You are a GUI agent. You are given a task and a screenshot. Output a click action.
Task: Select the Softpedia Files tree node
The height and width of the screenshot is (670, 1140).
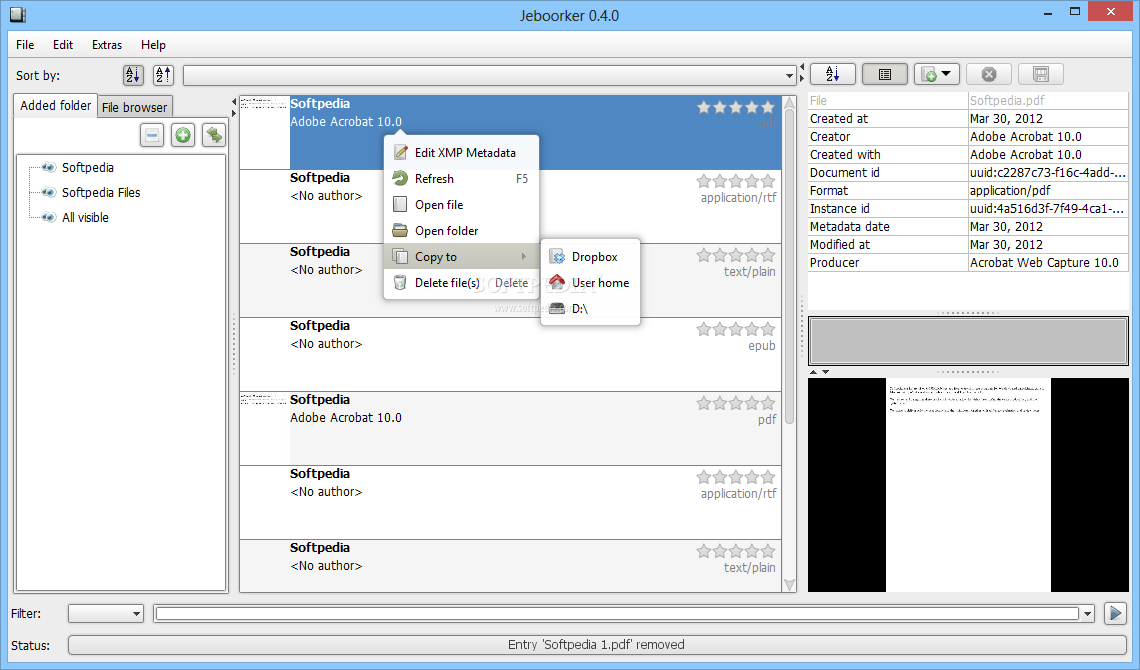click(x=100, y=193)
